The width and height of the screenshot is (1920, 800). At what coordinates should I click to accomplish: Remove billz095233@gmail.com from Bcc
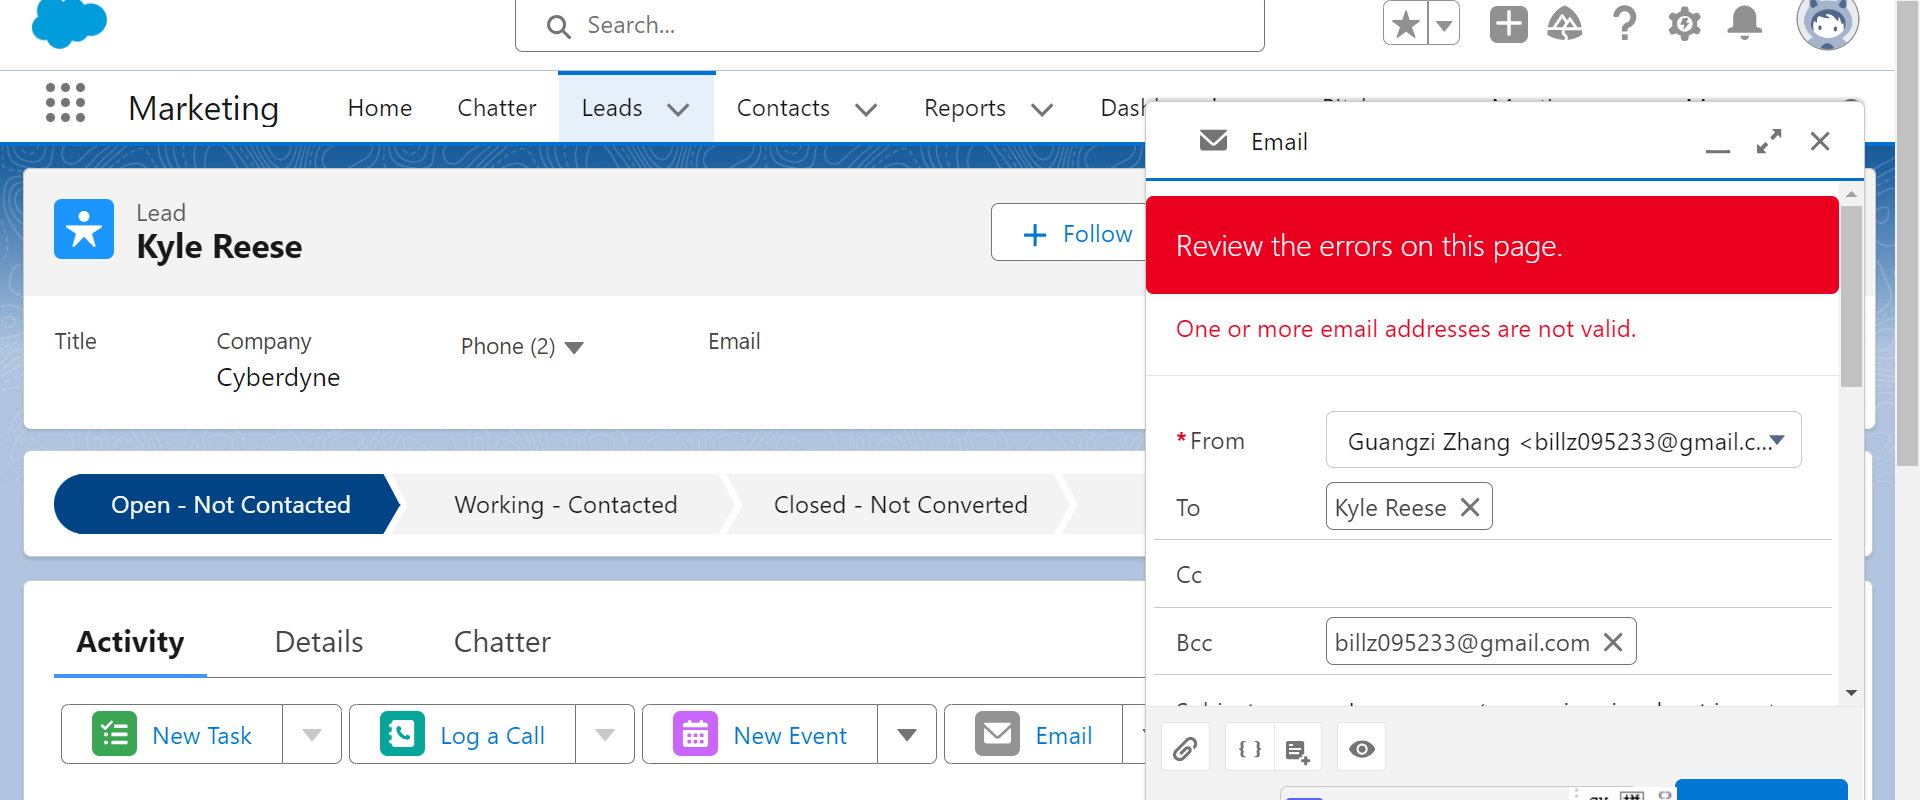pos(1613,642)
